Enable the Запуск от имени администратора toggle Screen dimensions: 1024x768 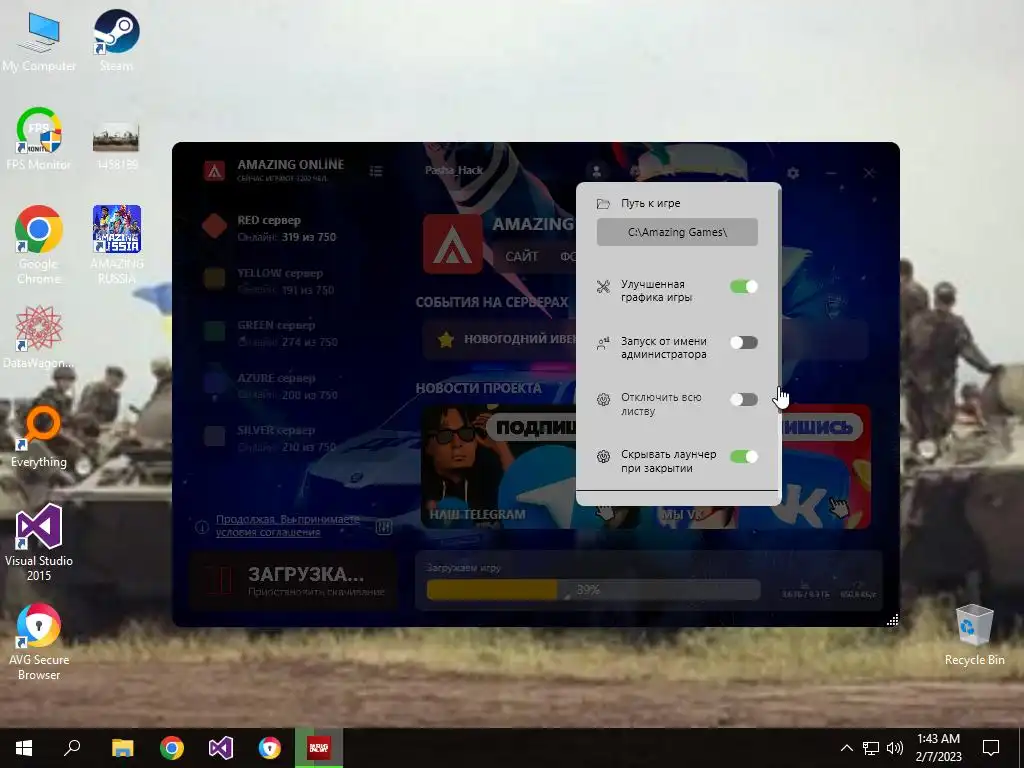point(744,343)
